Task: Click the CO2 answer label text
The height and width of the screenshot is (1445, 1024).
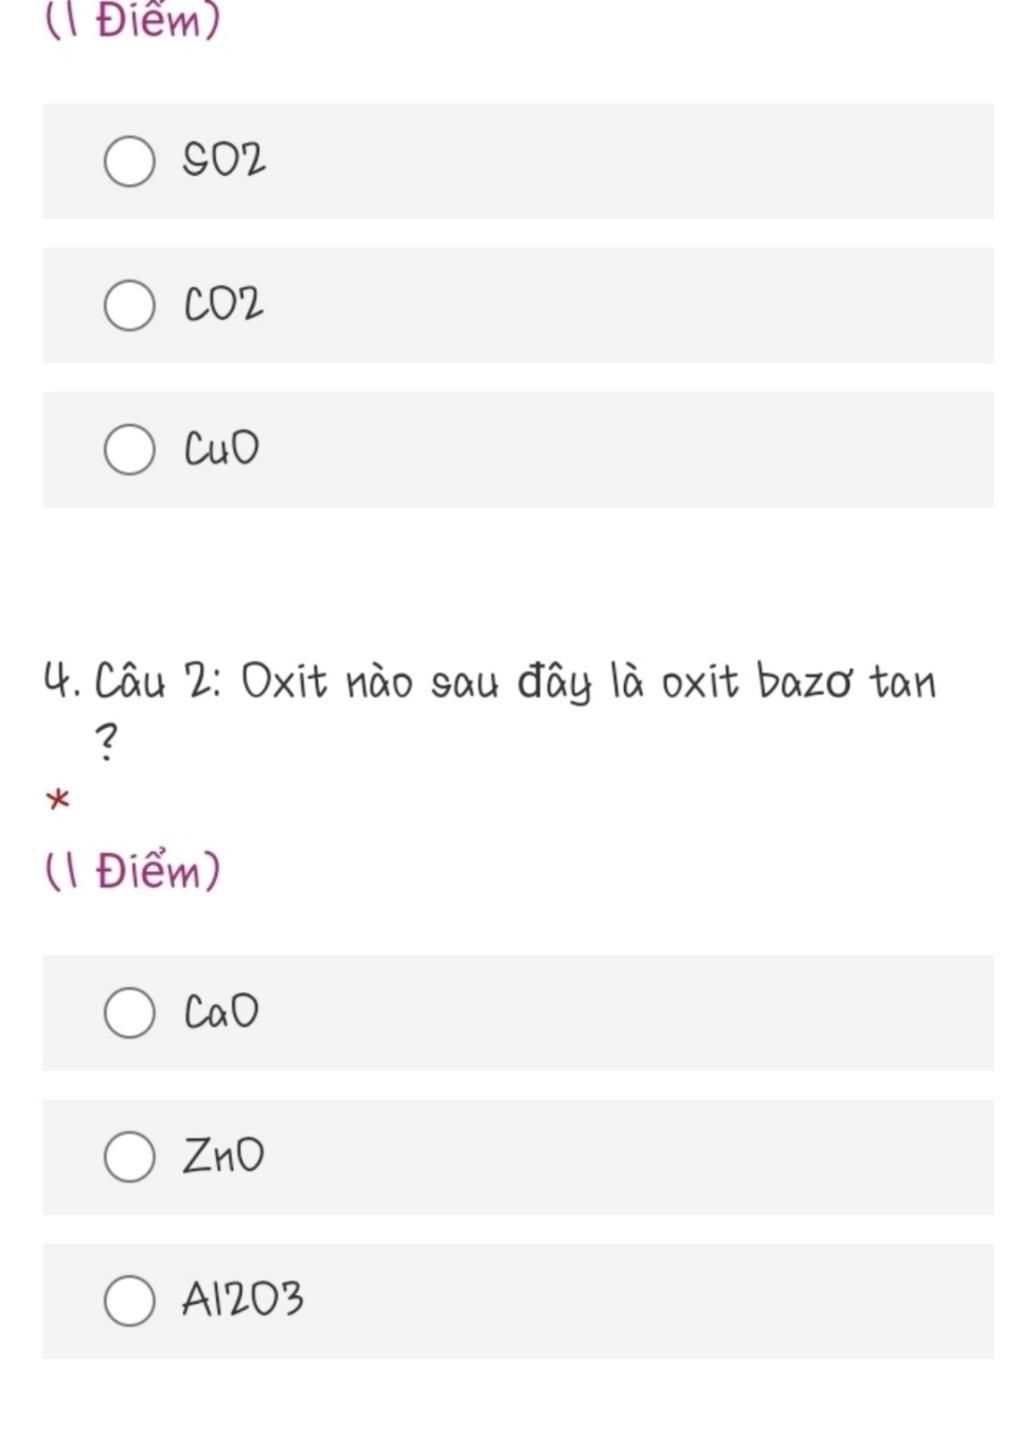Action: click(x=224, y=304)
